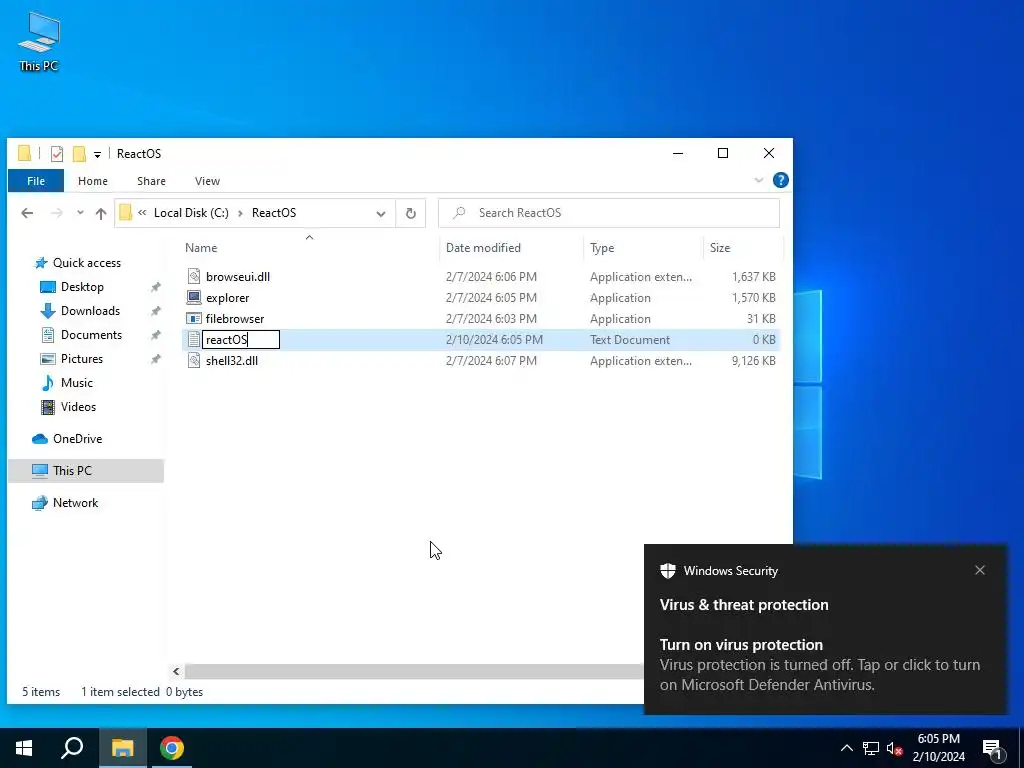The width and height of the screenshot is (1024, 768).
Task: Expand the ribbon with chevron
Action: point(758,180)
